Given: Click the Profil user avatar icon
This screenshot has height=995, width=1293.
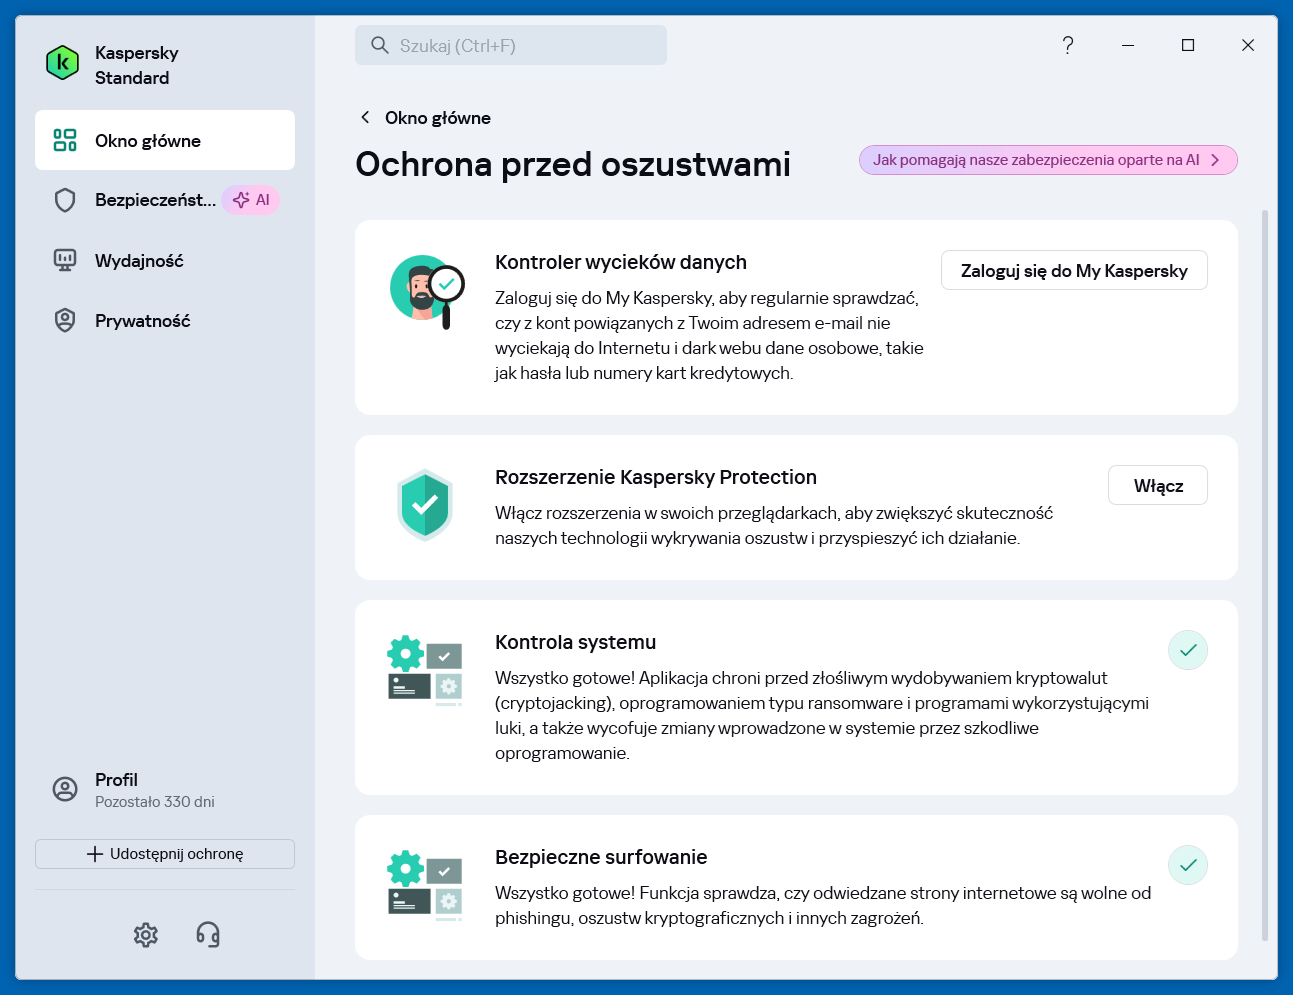Looking at the screenshot, I should [65, 789].
